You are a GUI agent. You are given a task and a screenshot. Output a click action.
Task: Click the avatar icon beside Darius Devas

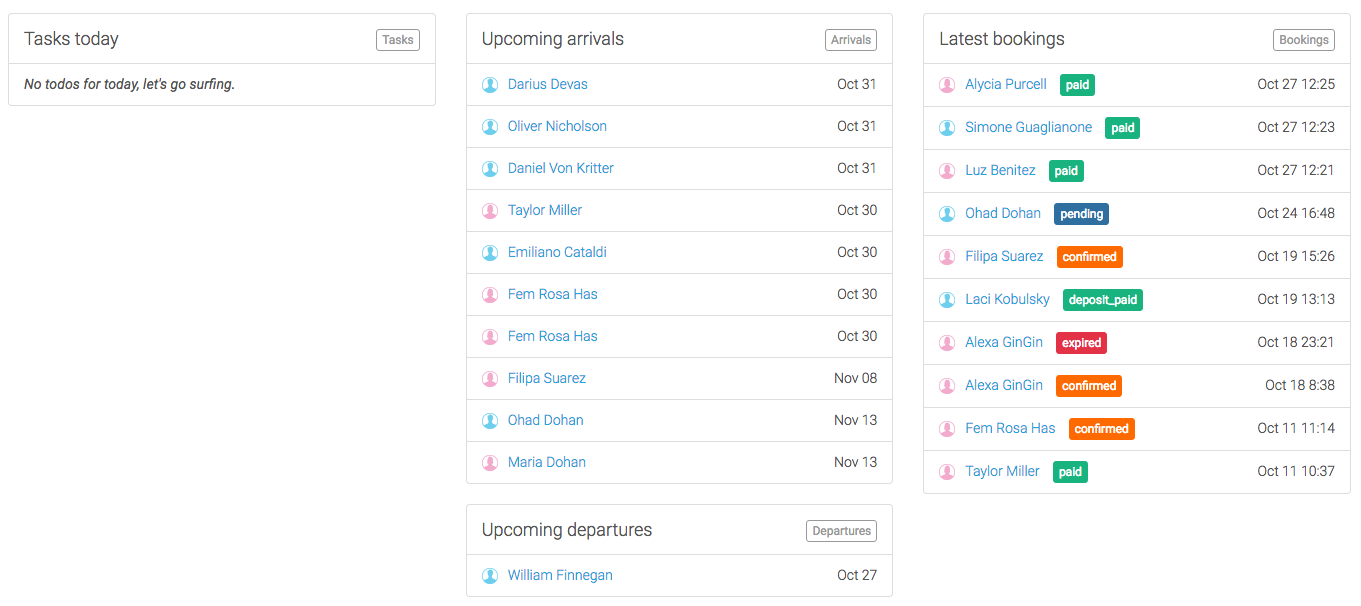(x=490, y=85)
